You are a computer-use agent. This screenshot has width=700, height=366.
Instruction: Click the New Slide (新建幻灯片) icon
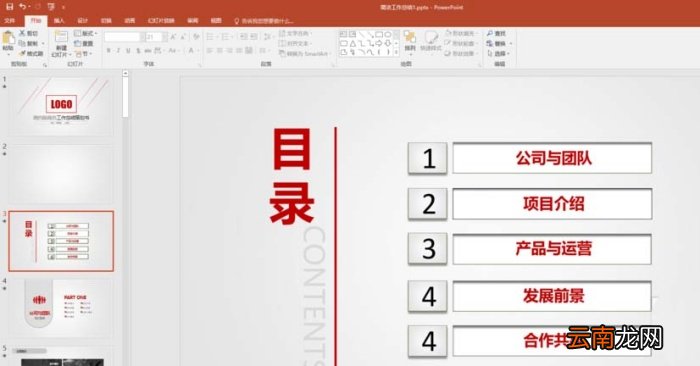point(61,37)
